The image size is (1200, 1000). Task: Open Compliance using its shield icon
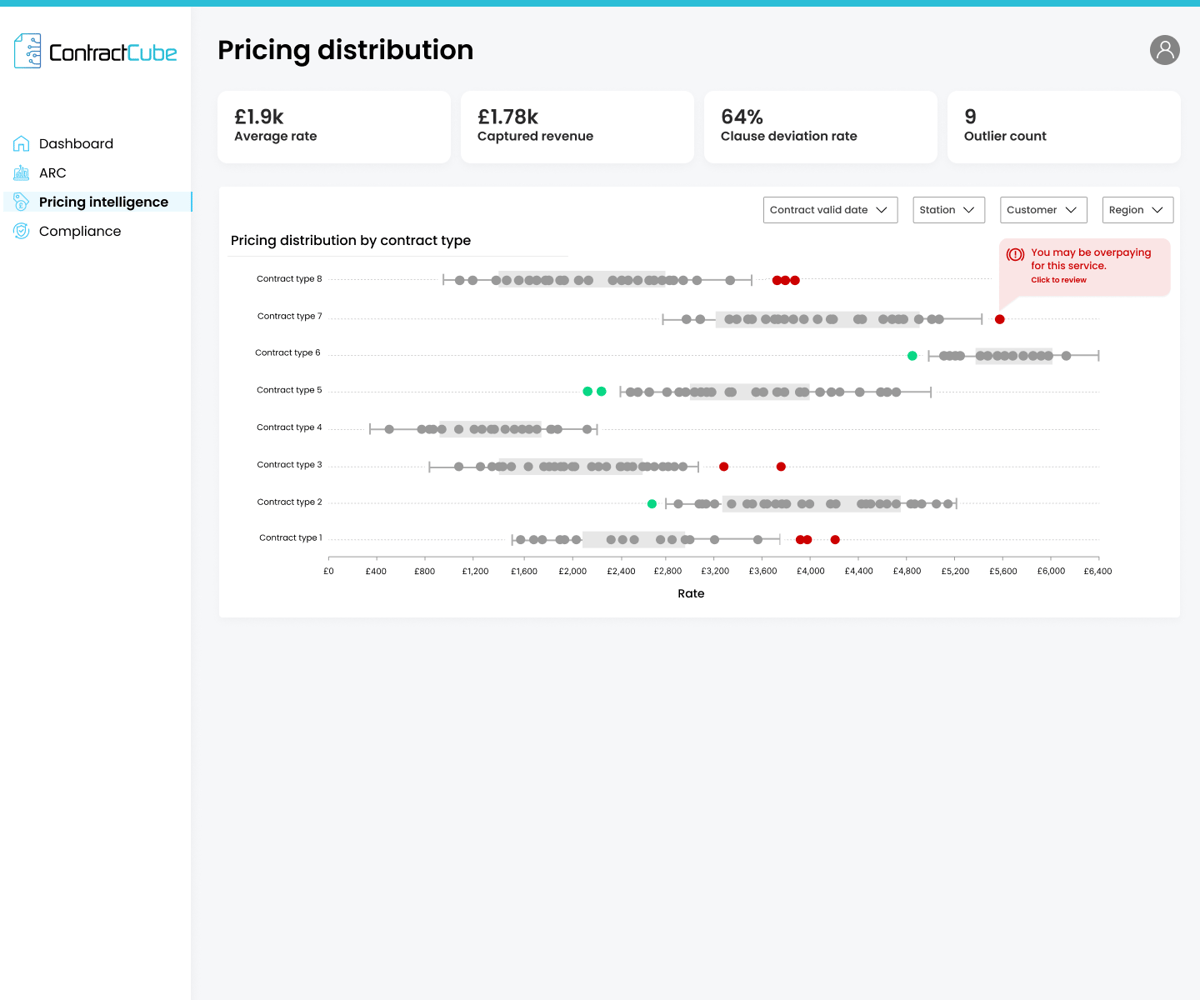[22, 231]
